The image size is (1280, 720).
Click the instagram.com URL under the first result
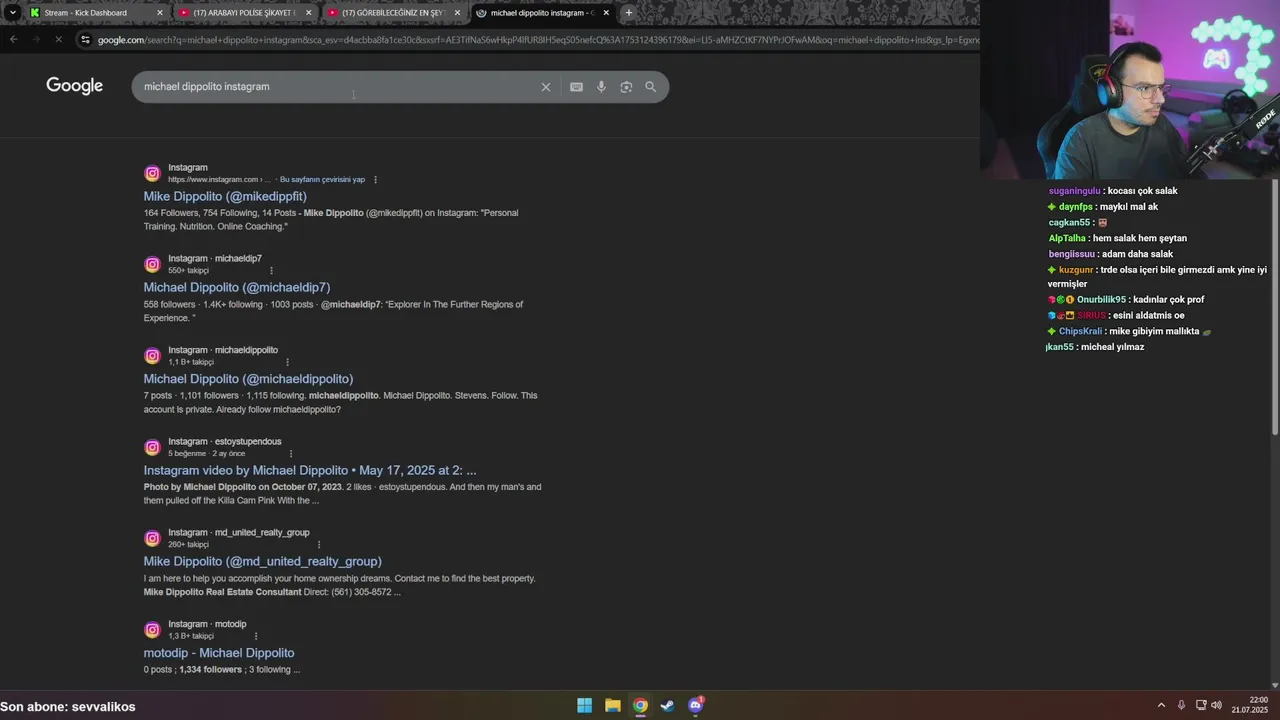(219, 180)
